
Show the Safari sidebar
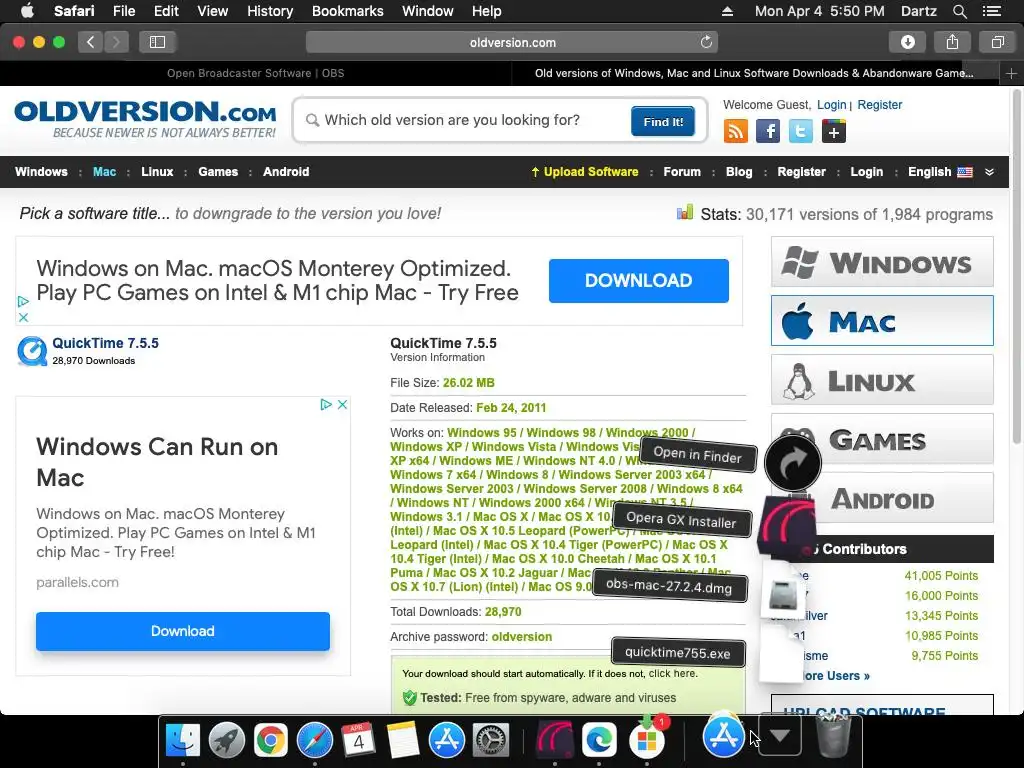point(157,42)
